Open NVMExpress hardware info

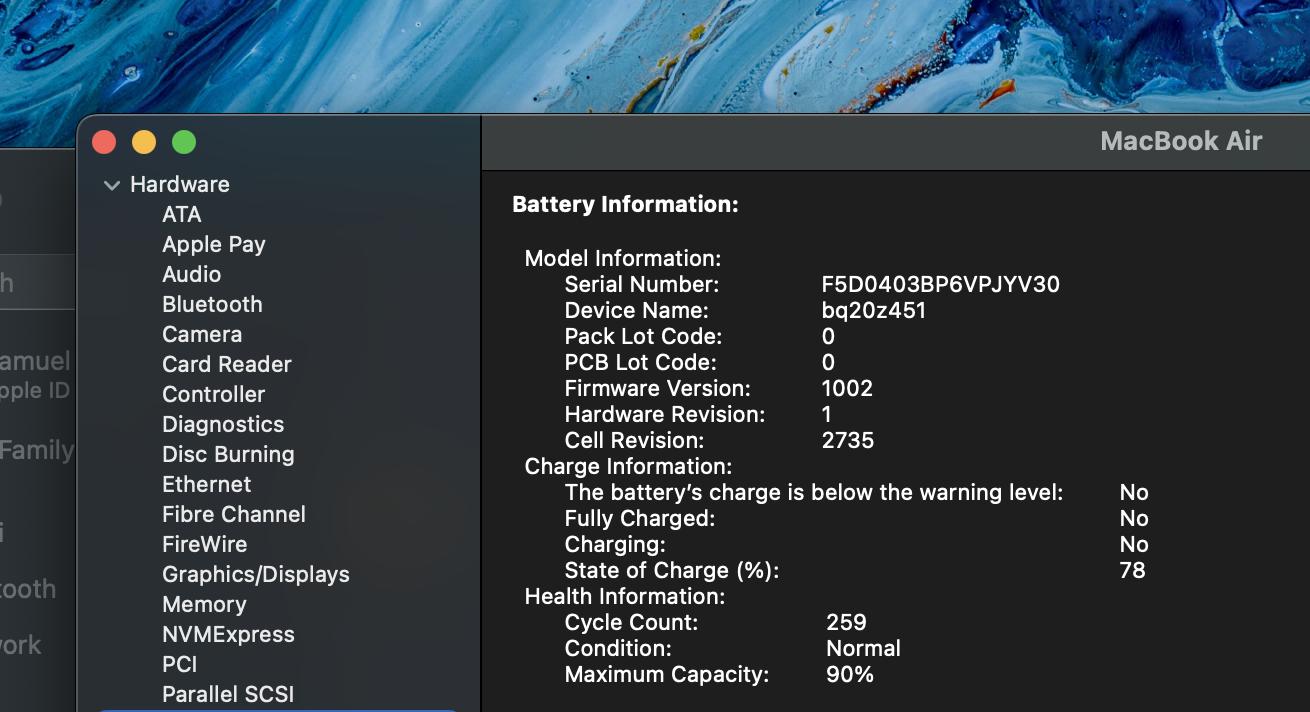(228, 634)
